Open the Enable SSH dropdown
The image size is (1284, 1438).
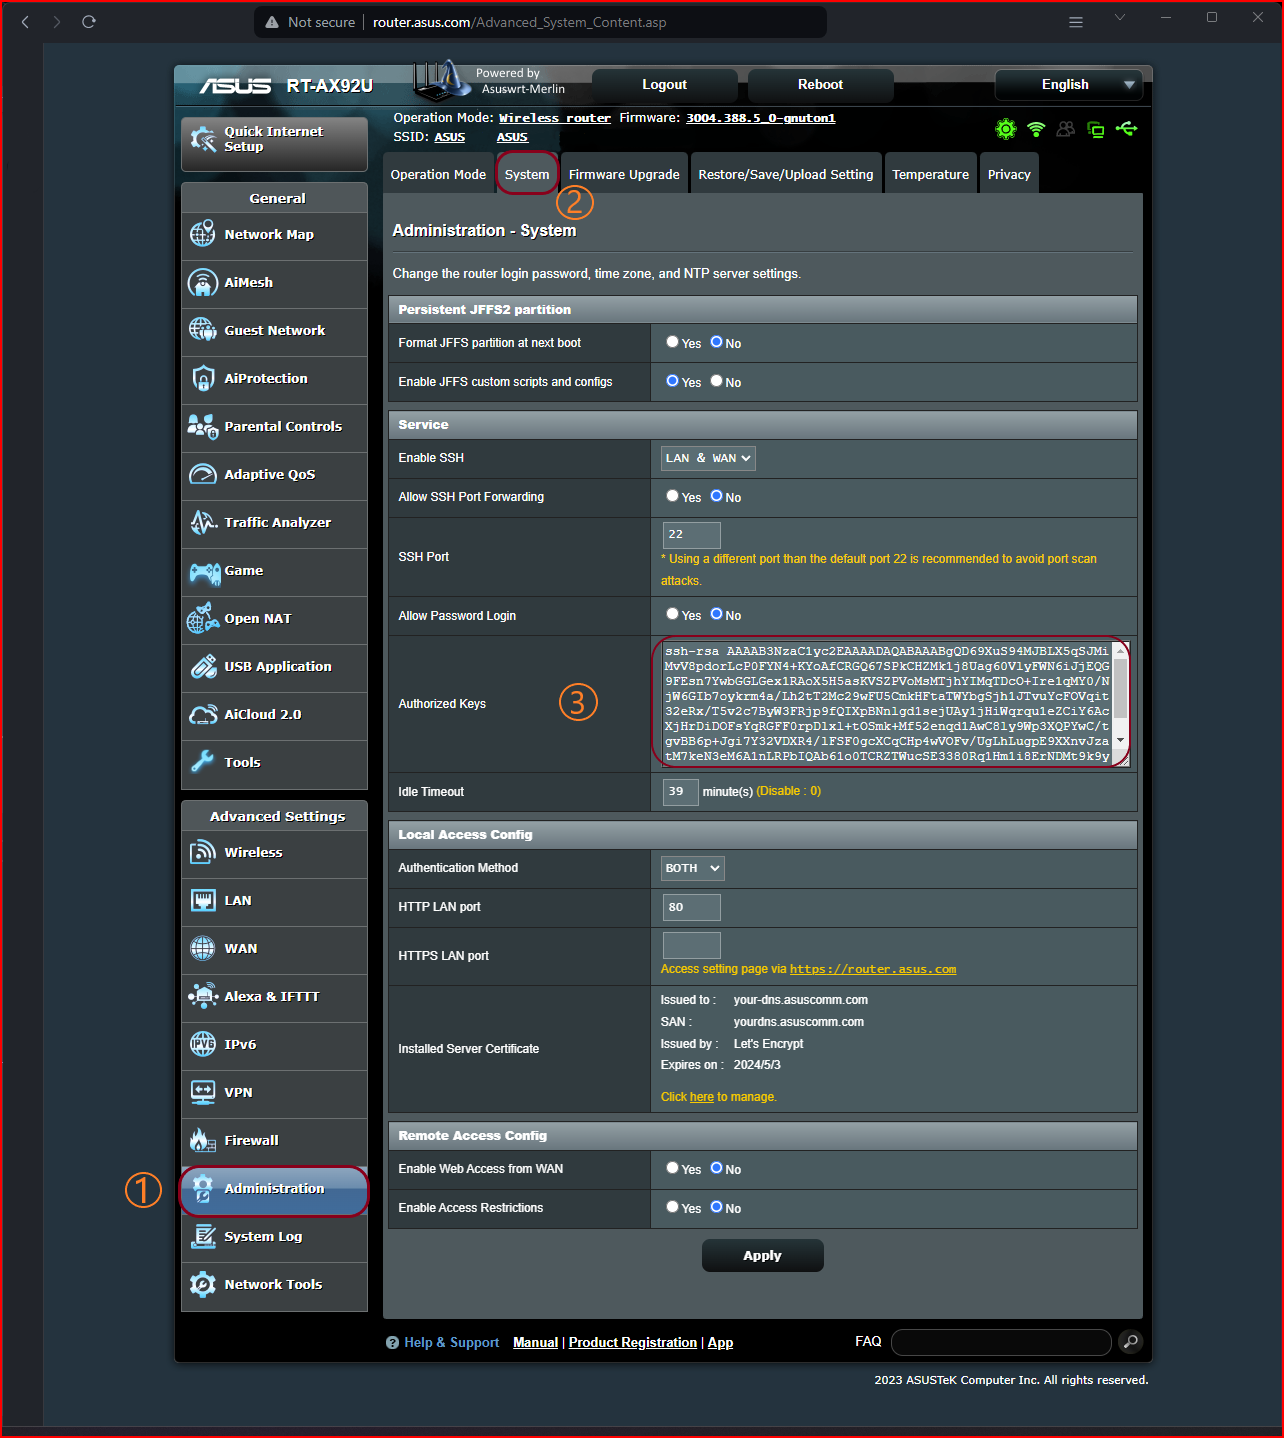707,458
